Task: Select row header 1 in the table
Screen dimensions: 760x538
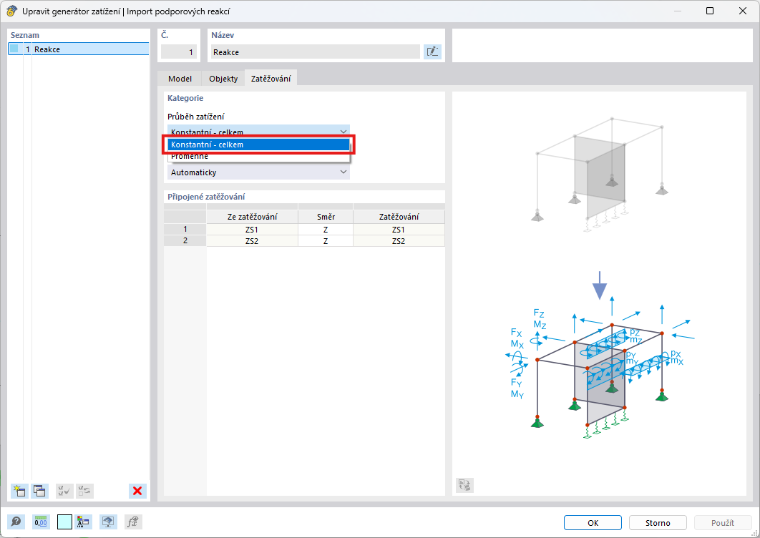Action: coord(185,229)
